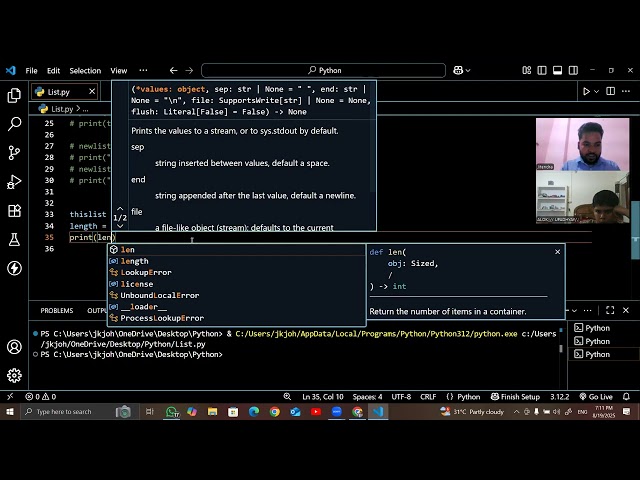640x480 pixels.
Task: Select the license suggestion
Action: click(237, 284)
